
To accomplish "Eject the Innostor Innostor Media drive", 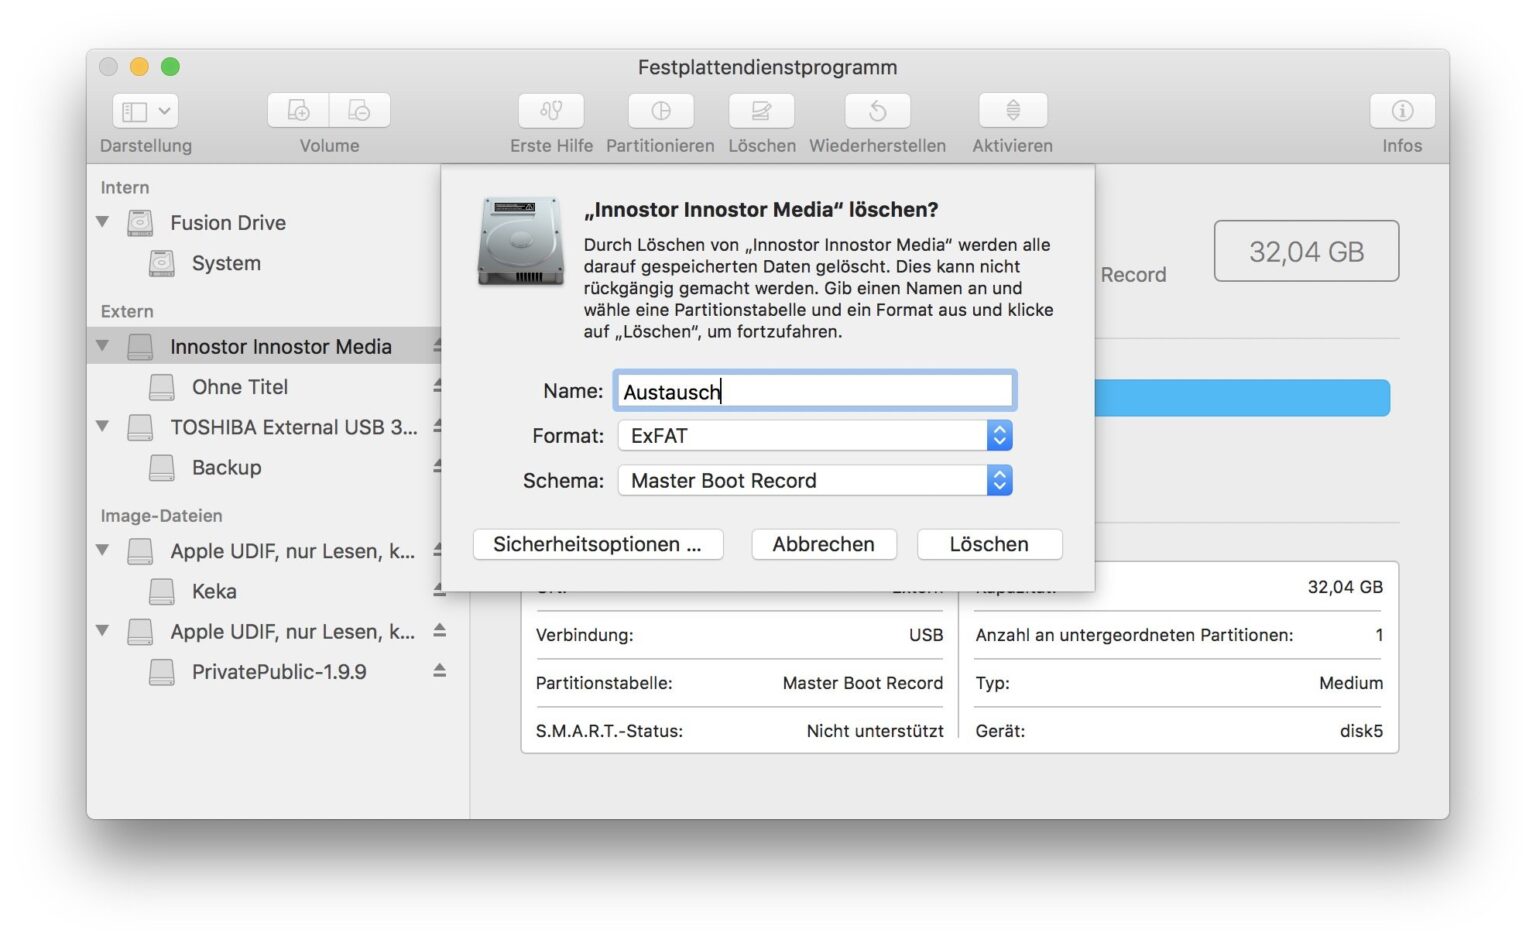I will (438, 346).
